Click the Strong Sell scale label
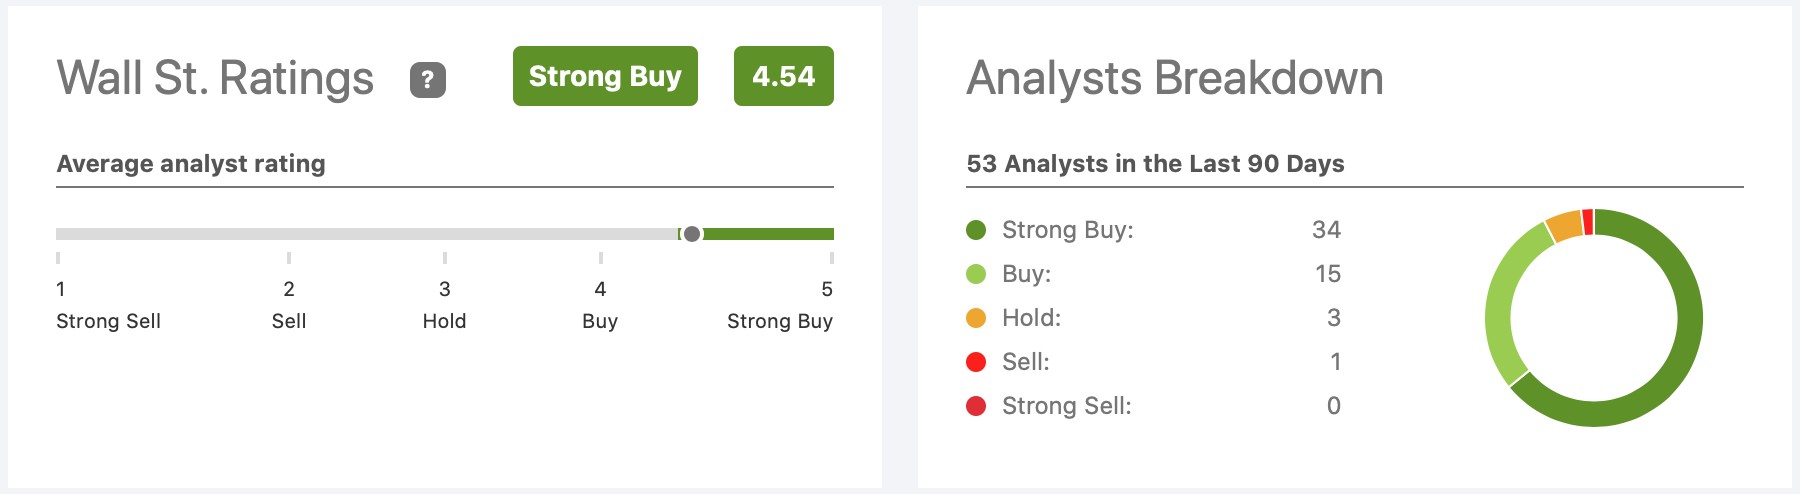1800x494 pixels. coord(108,321)
